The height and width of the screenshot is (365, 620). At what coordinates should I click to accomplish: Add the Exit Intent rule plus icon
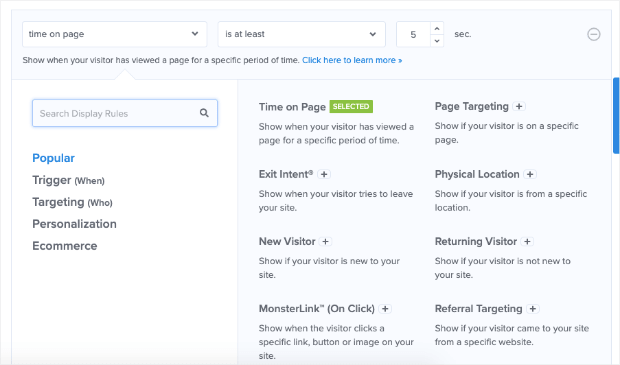324,174
